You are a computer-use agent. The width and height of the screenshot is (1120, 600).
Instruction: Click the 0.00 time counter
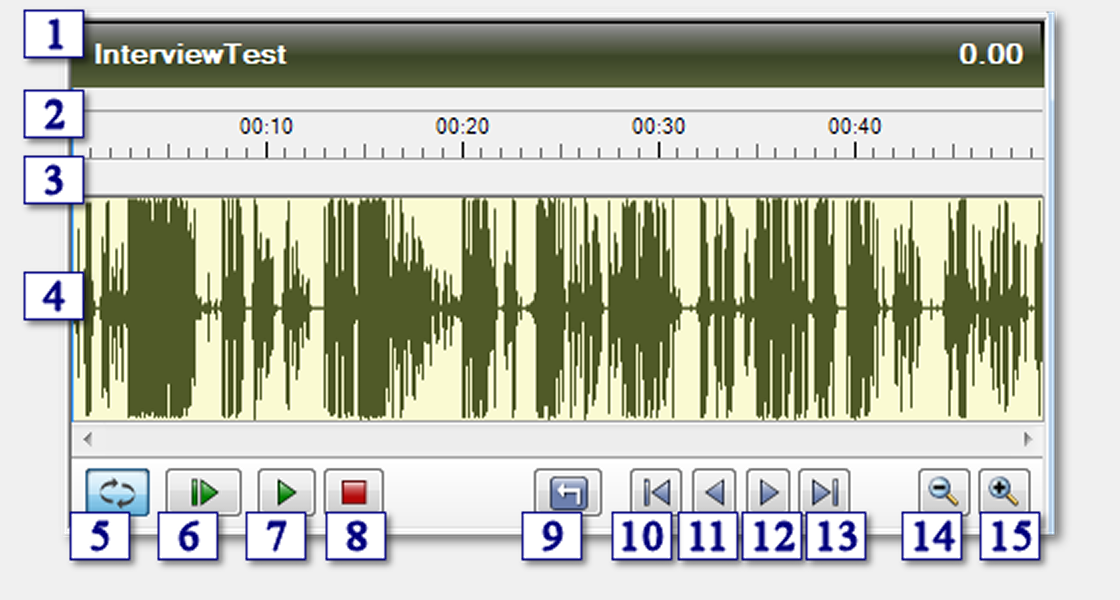pyautogui.click(x=992, y=55)
